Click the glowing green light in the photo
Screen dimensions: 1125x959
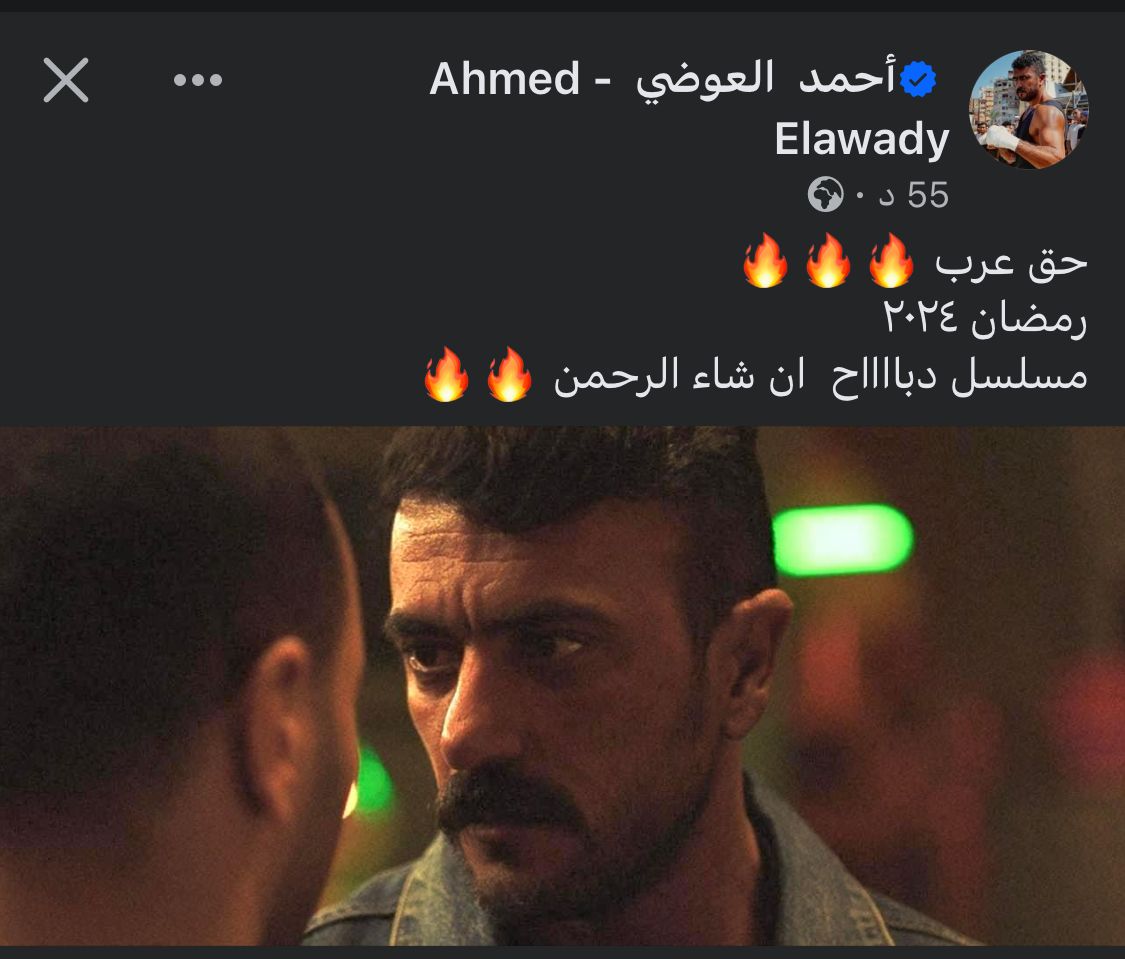tap(842, 539)
